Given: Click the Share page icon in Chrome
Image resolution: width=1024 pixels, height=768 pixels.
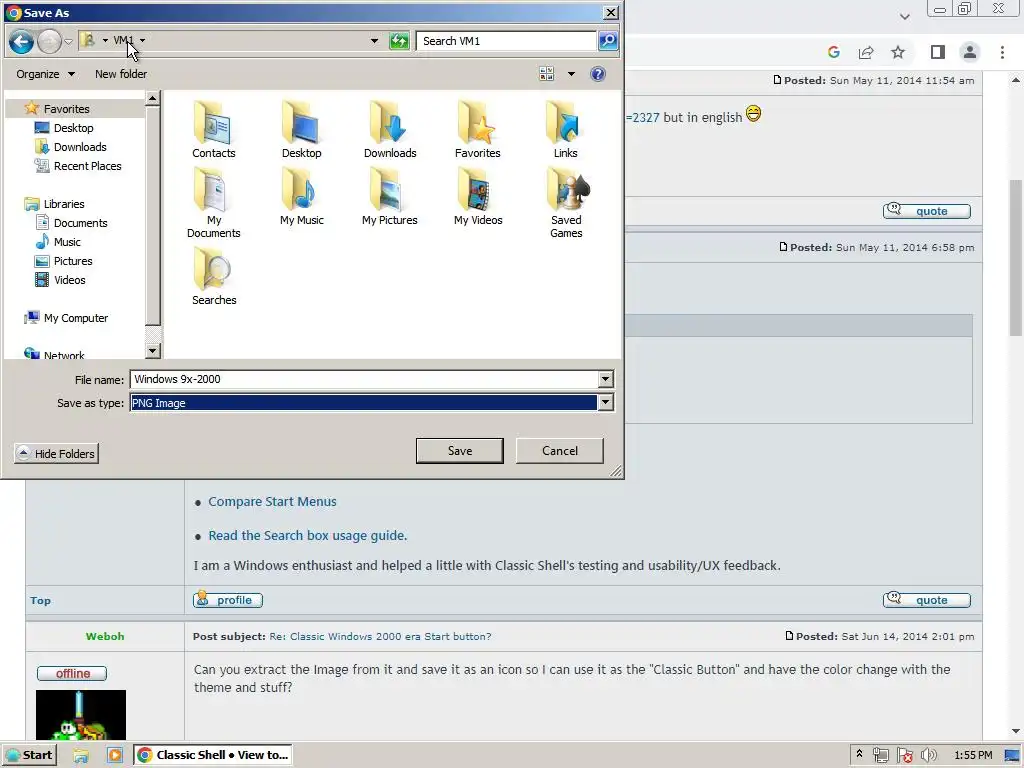Looking at the screenshot, I should (x=866, y=52).
